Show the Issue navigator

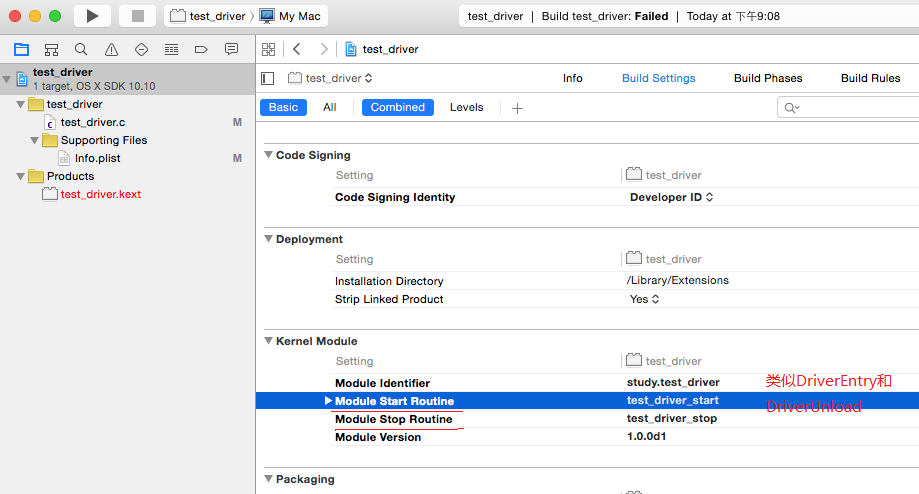pyautogui.click(x=111, y=49)
